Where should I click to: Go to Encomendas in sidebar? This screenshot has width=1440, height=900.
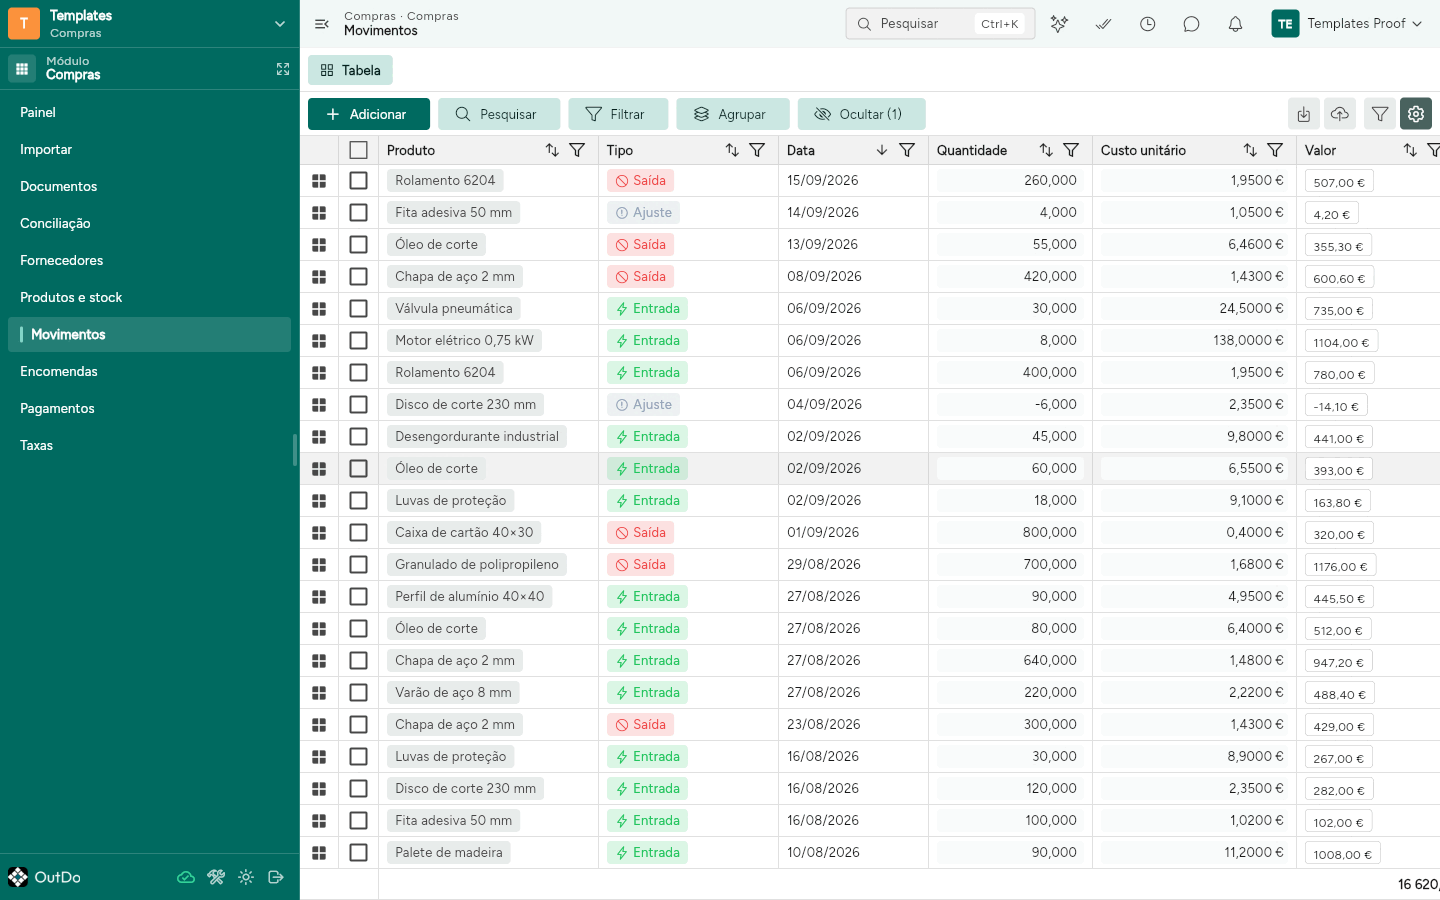[149, 371]
